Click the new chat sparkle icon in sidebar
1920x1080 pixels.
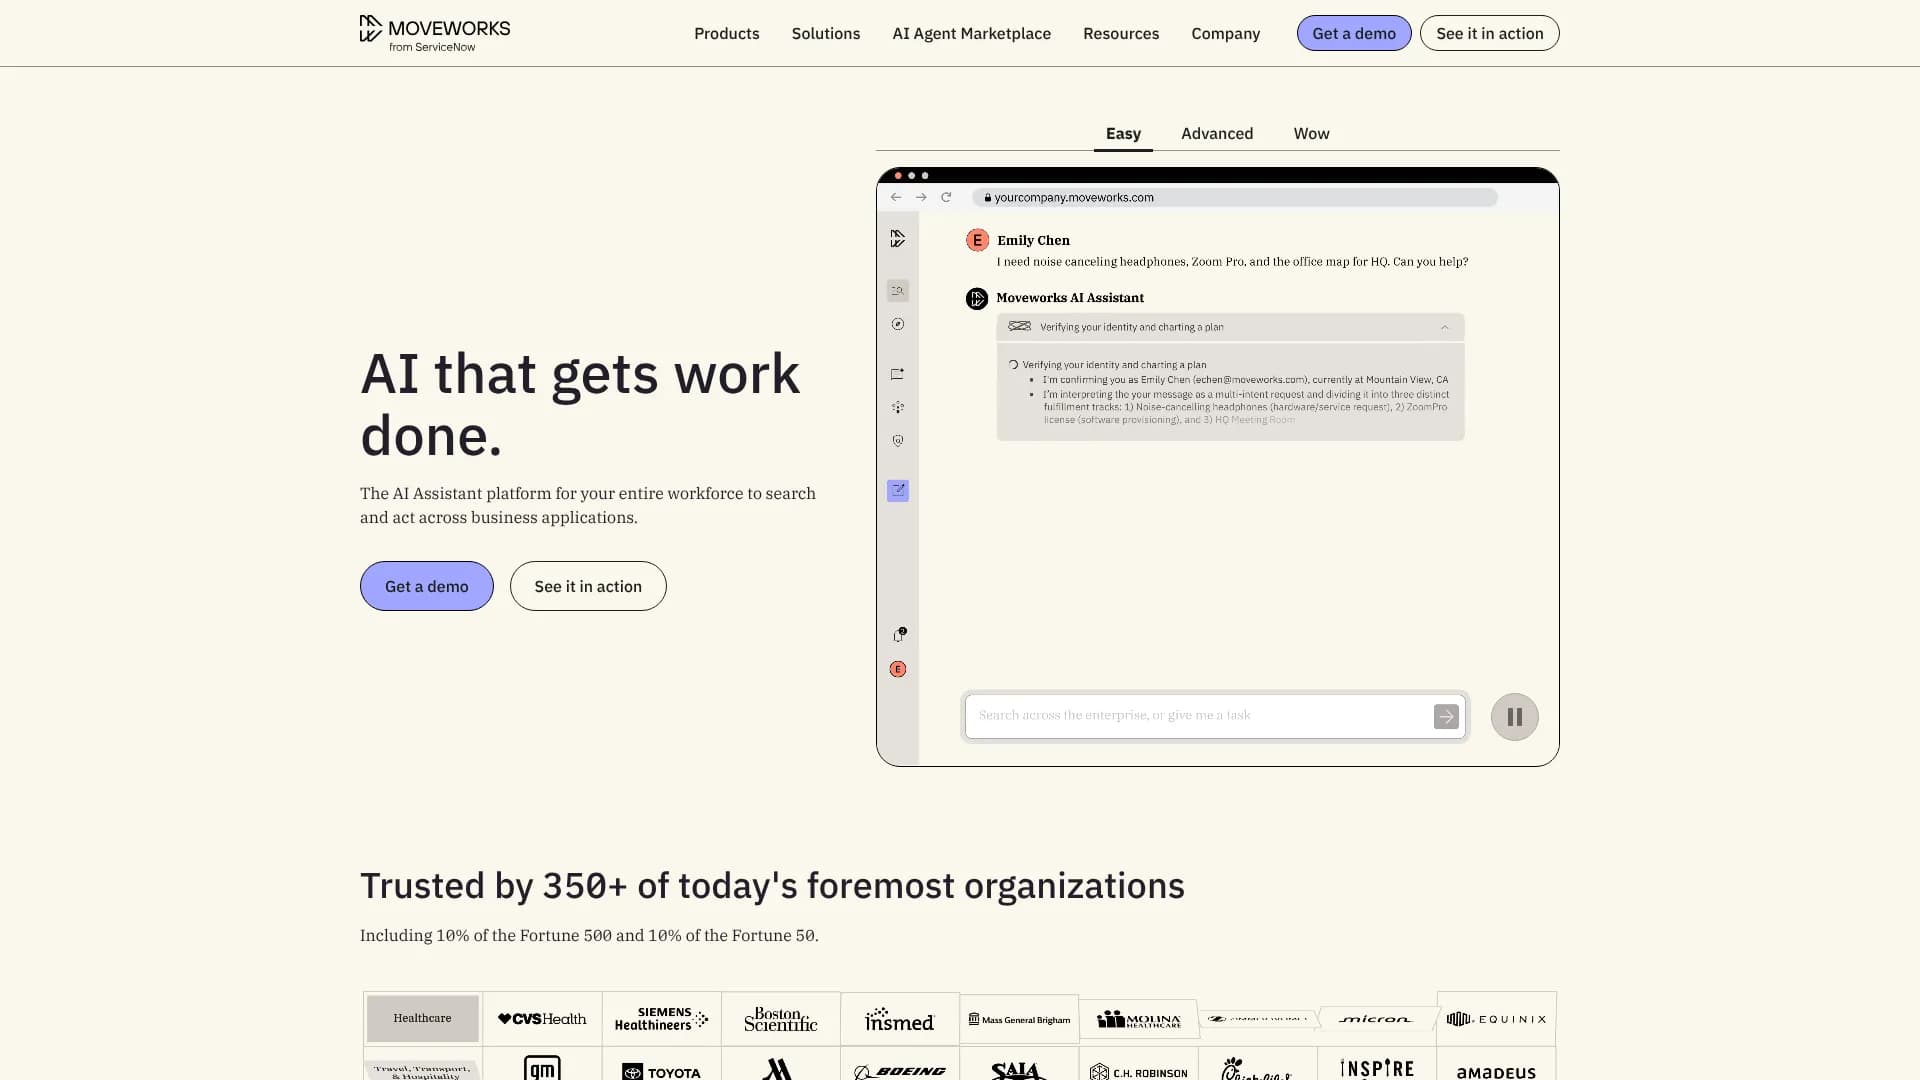pos(898,374)
